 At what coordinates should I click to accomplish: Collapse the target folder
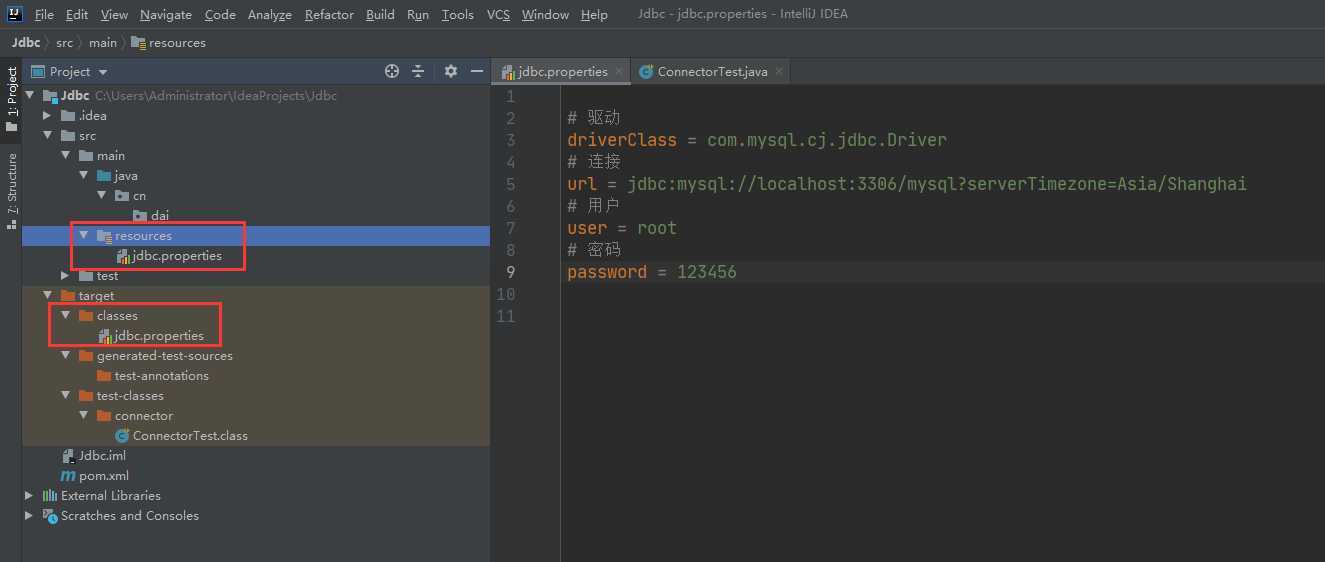47,296
